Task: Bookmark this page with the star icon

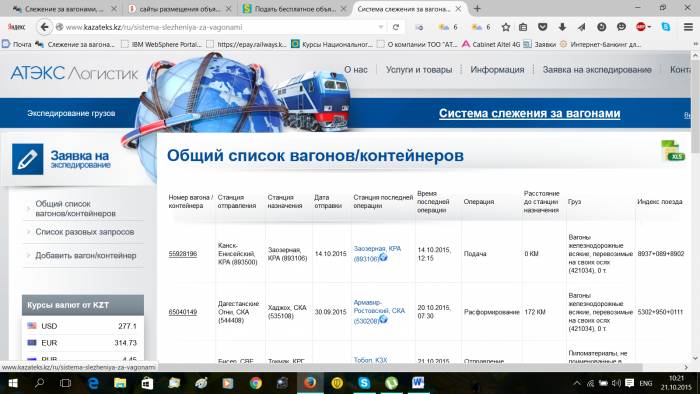Action: (x=505, y=27)
